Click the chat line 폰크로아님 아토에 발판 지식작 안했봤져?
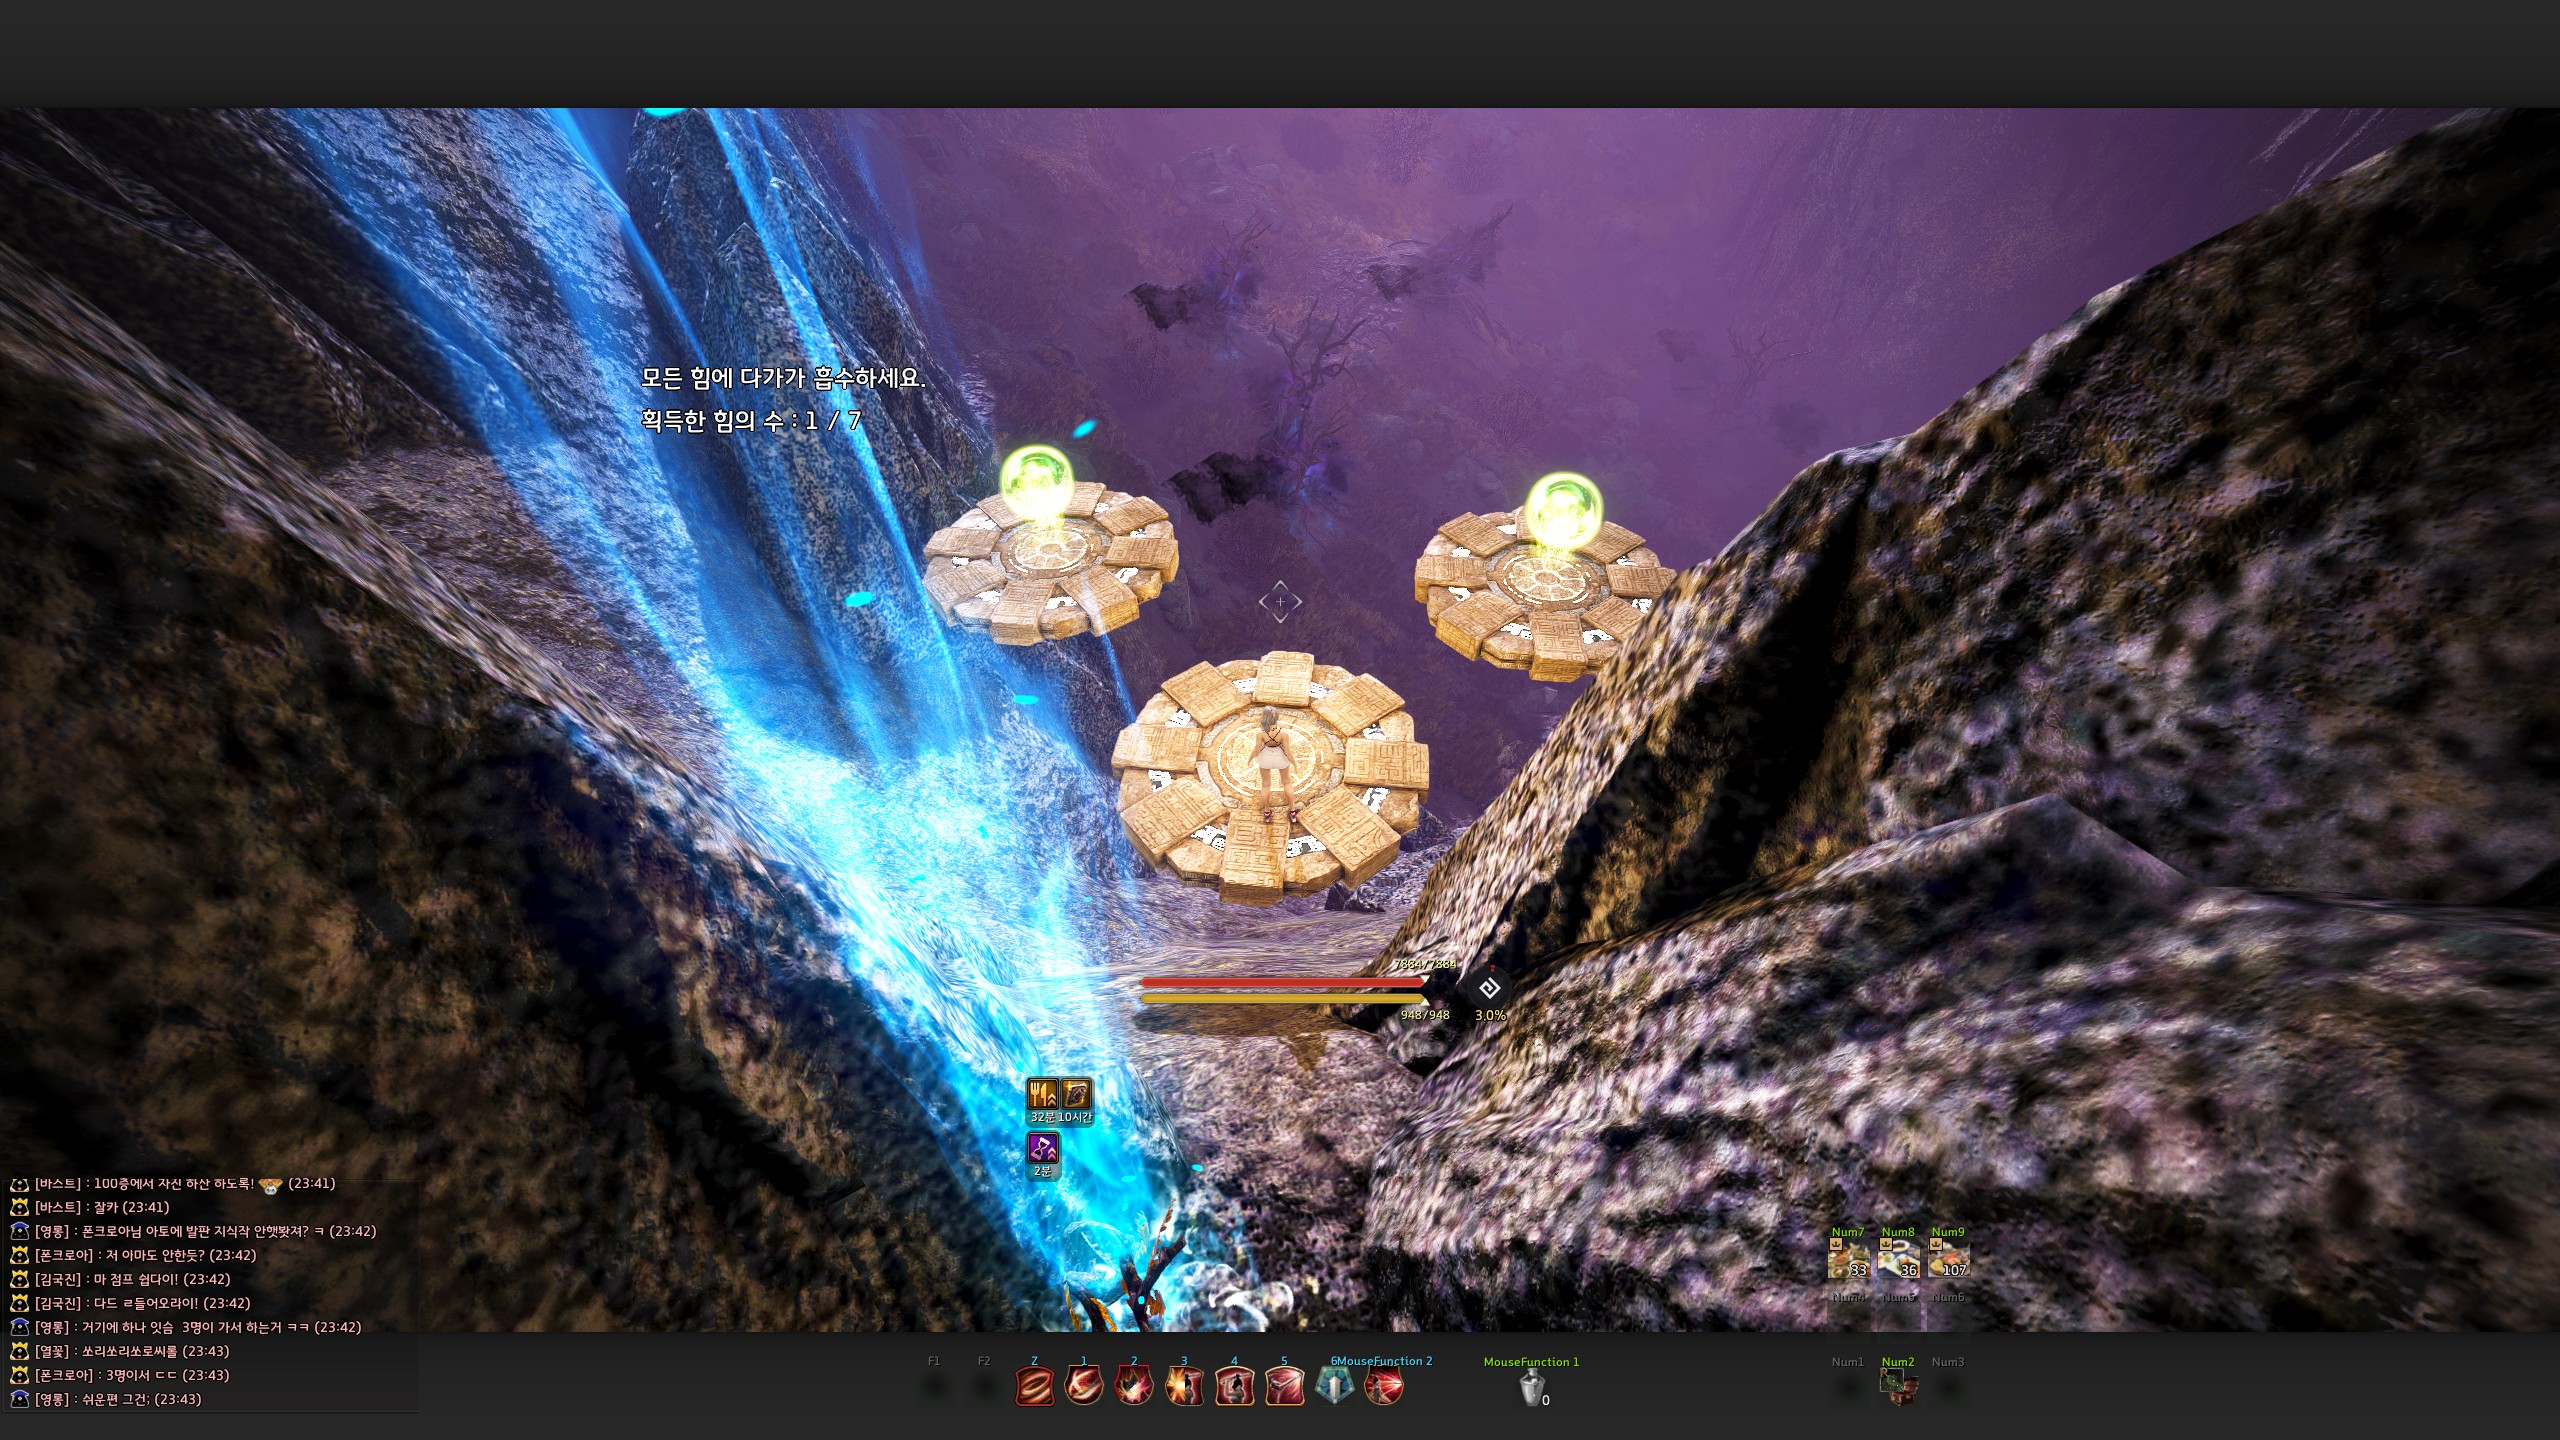The image size is (2560, 1440). coord(208,1232)
